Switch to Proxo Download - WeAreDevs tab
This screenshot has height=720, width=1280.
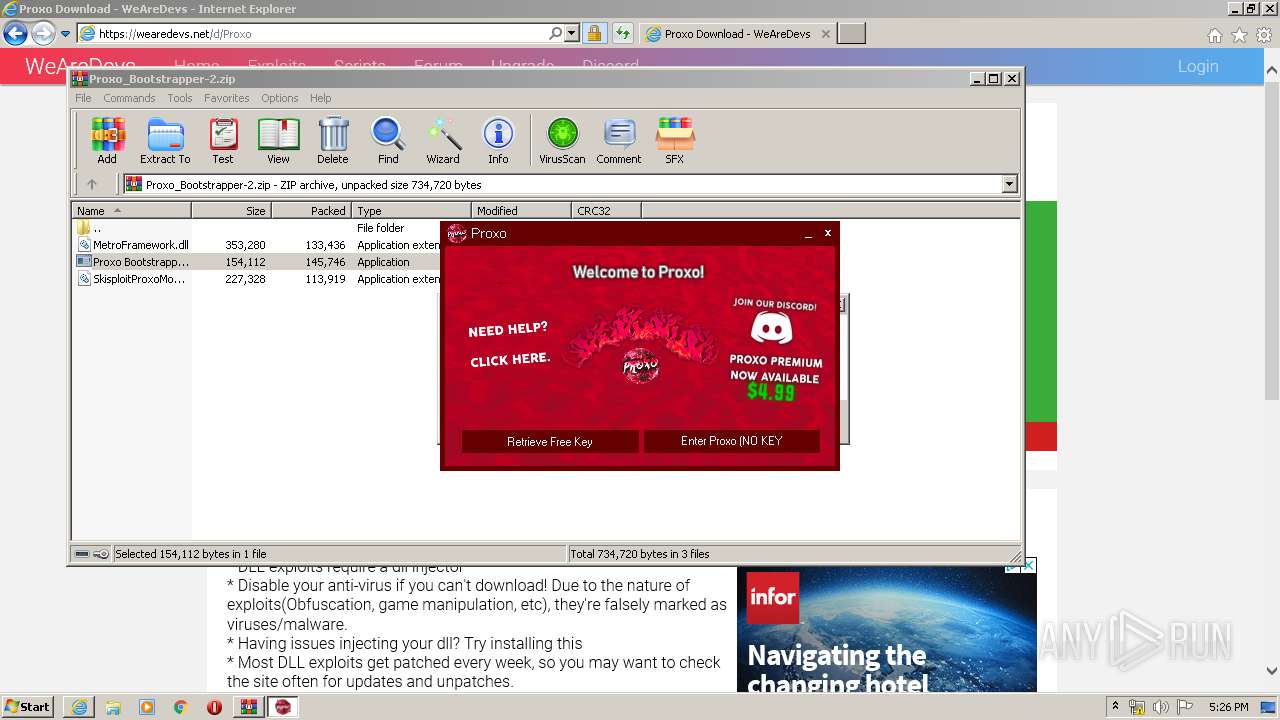tap(738, 33)
